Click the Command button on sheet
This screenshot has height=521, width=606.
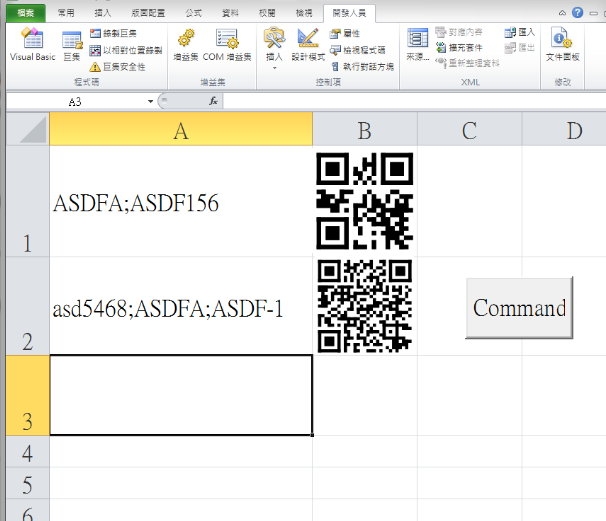pos(519,308)
